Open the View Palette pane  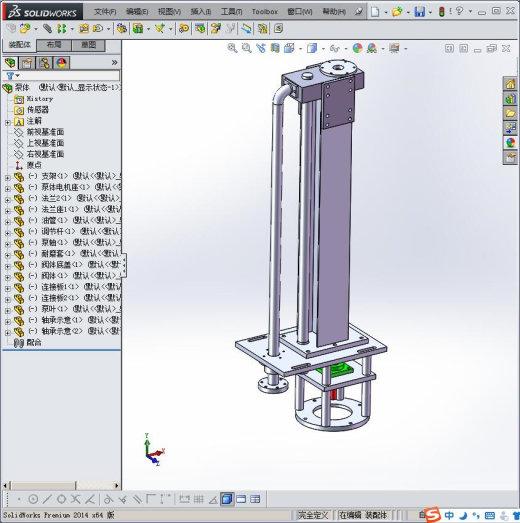click(x=510, y=128)
